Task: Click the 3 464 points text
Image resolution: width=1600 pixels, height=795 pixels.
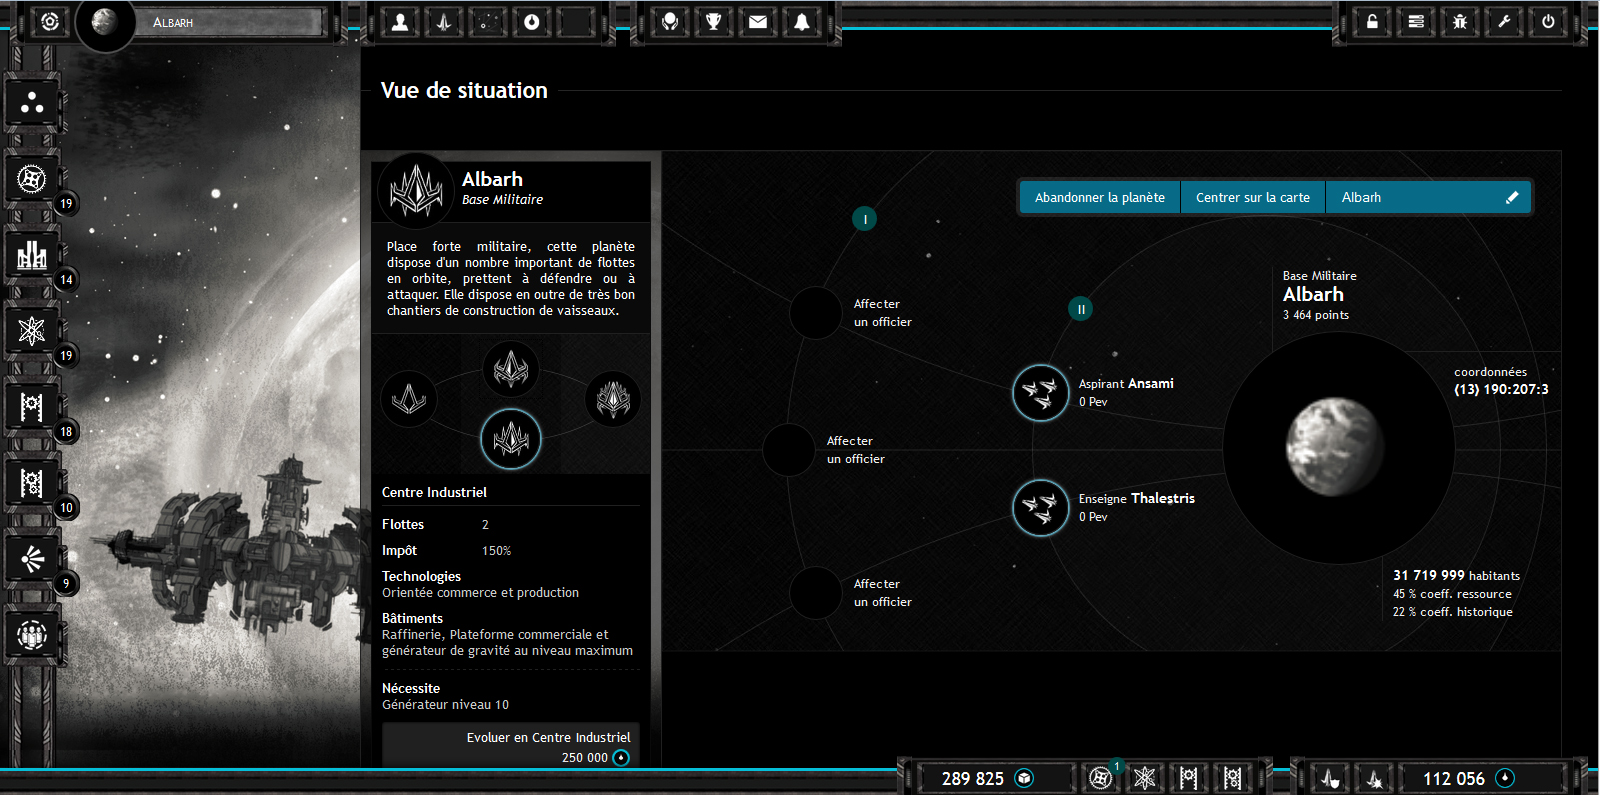Action: 1316,315
